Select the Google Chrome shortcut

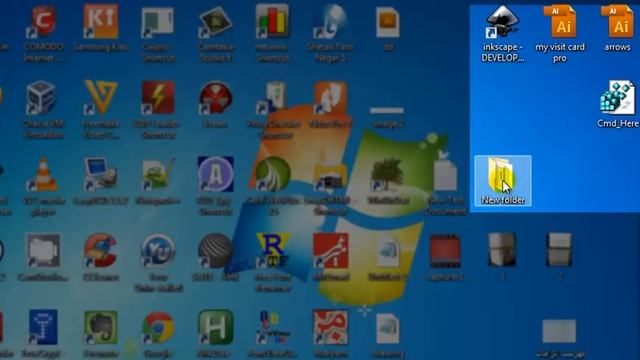tap(158, 334)
